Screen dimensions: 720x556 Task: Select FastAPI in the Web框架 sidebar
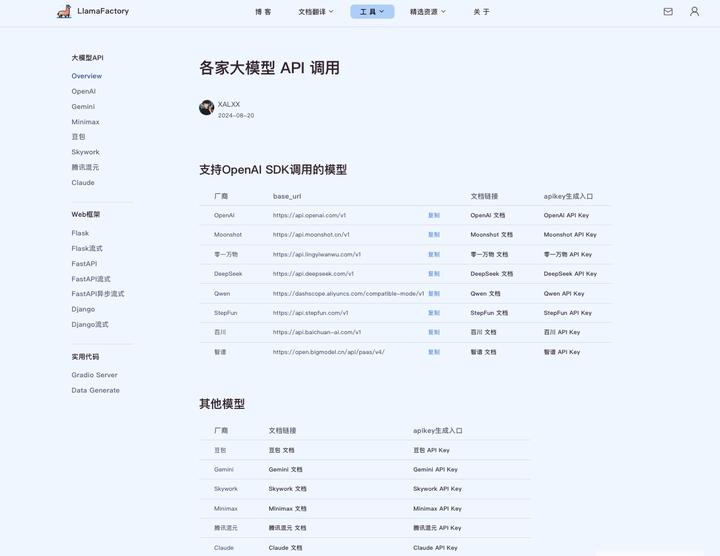coord(84,264)
